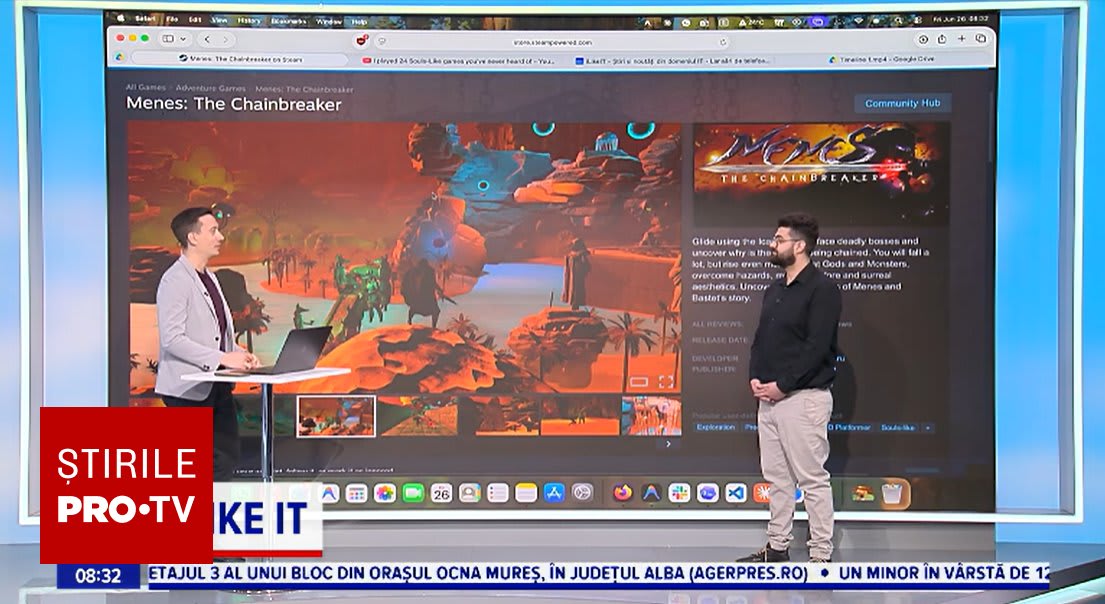Open the Window menu
The height and width of the screenshot is (604, 1105).
[329, 22]
